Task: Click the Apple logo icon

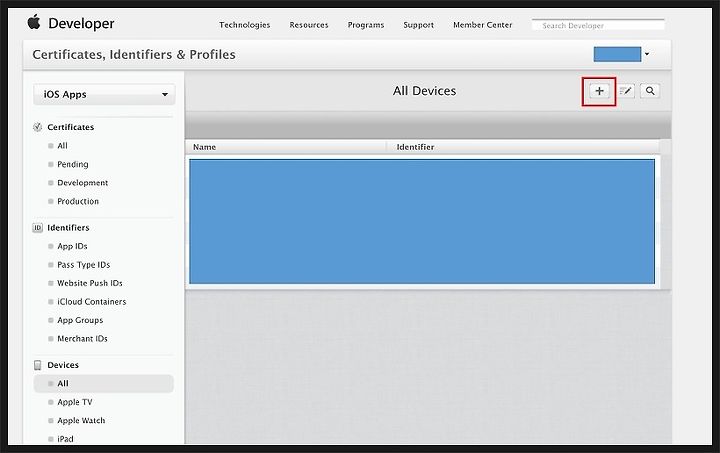Action: tap(34, 22)
